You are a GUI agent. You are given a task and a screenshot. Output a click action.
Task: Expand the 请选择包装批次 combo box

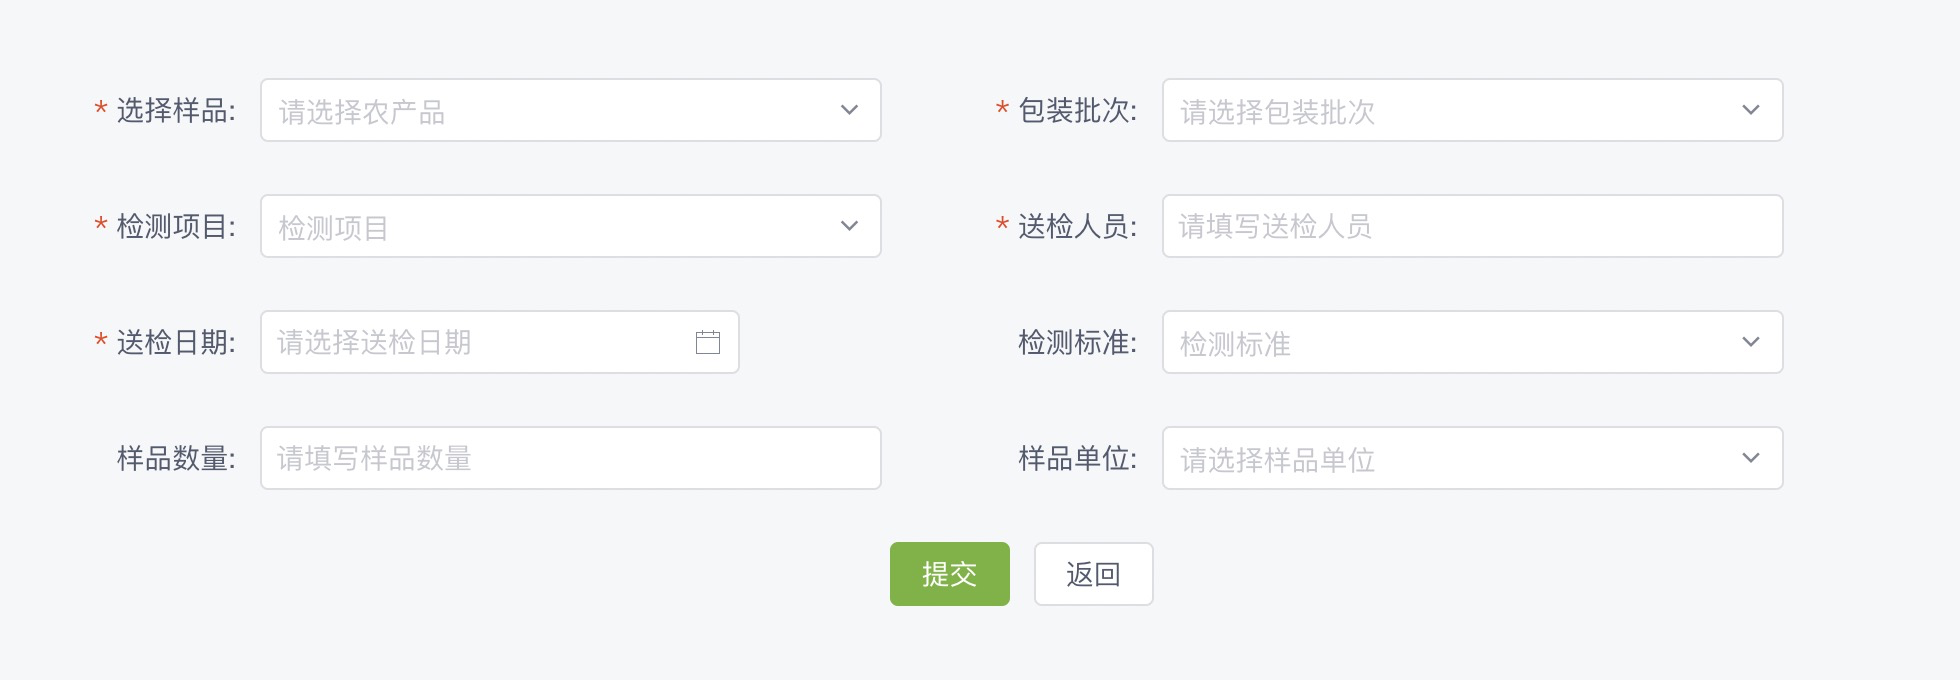point(1472,110)
